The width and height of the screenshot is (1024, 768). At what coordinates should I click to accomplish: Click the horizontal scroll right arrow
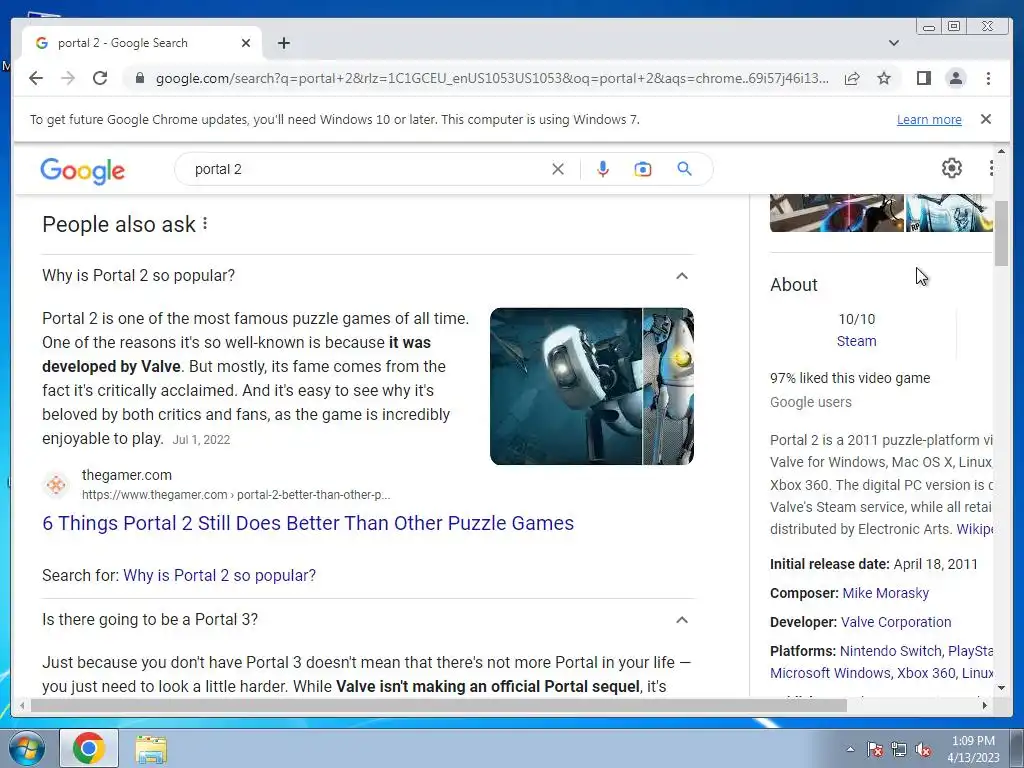(x=985, y=705)
